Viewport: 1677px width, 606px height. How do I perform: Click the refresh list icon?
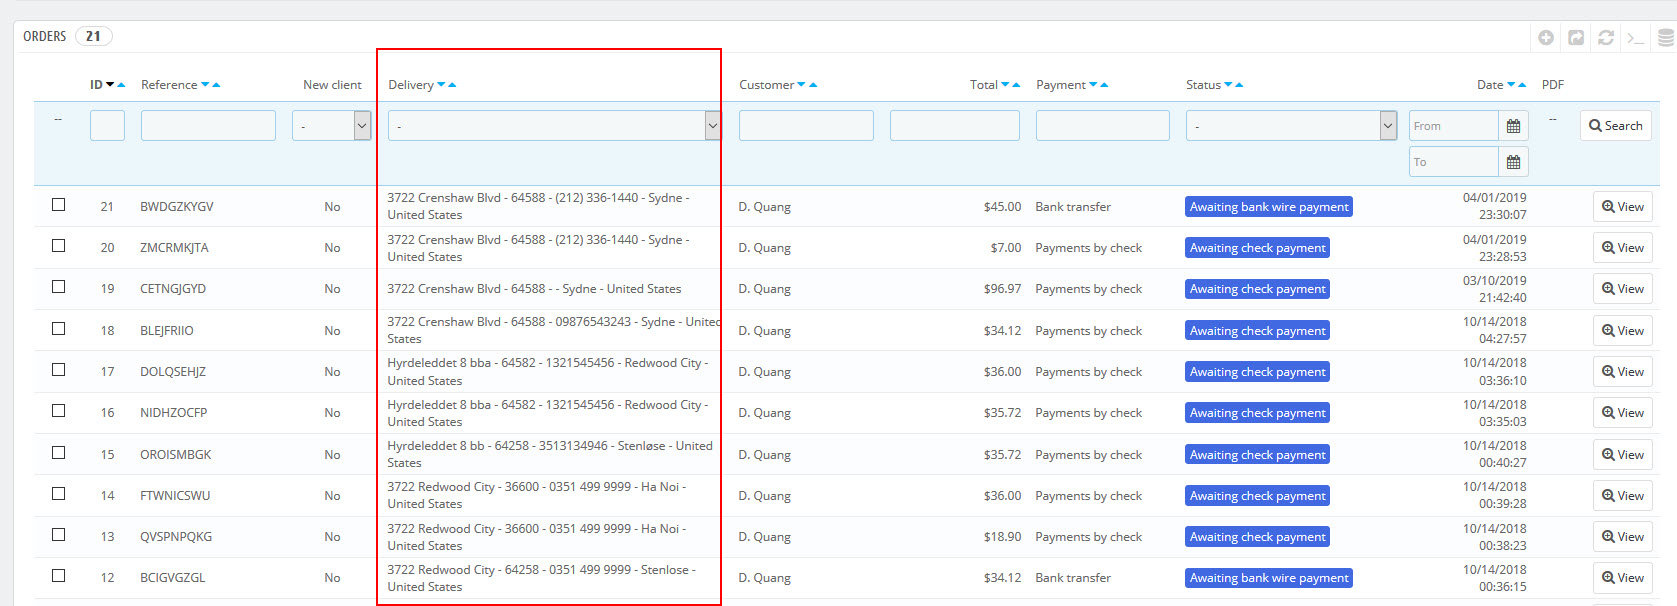point(1606,37)
